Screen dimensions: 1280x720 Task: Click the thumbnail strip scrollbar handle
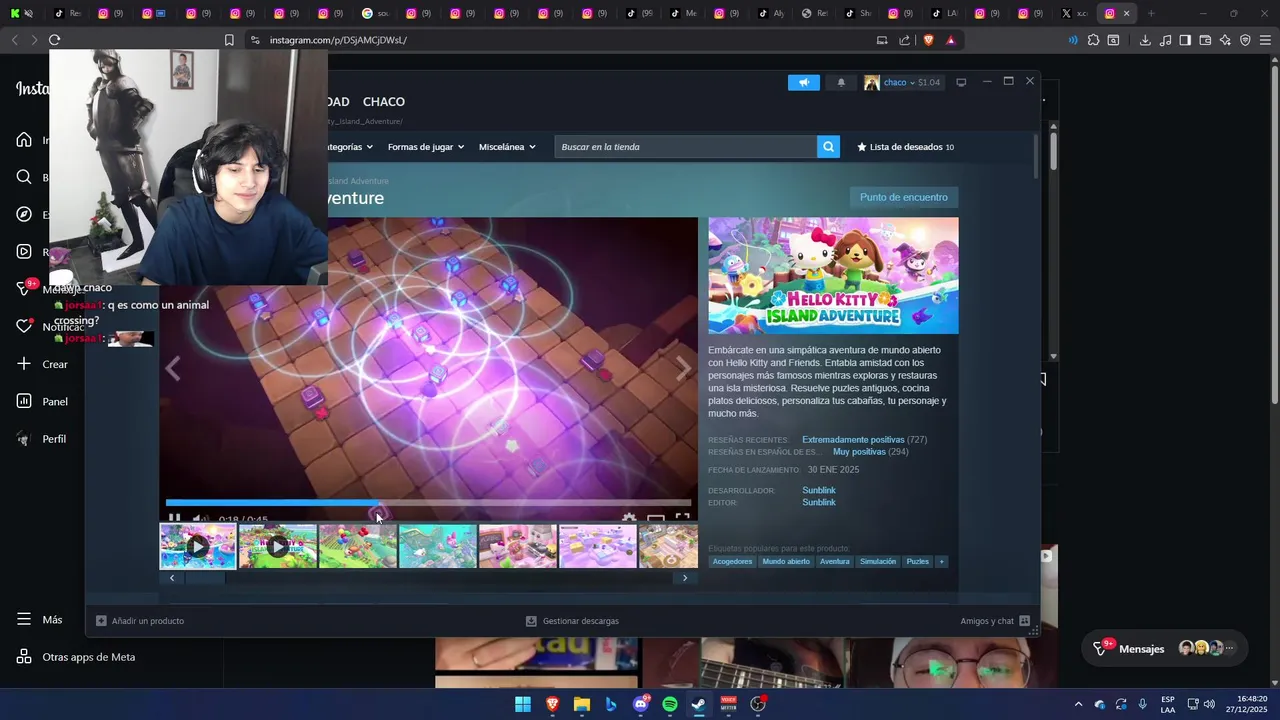click(206, 578)
